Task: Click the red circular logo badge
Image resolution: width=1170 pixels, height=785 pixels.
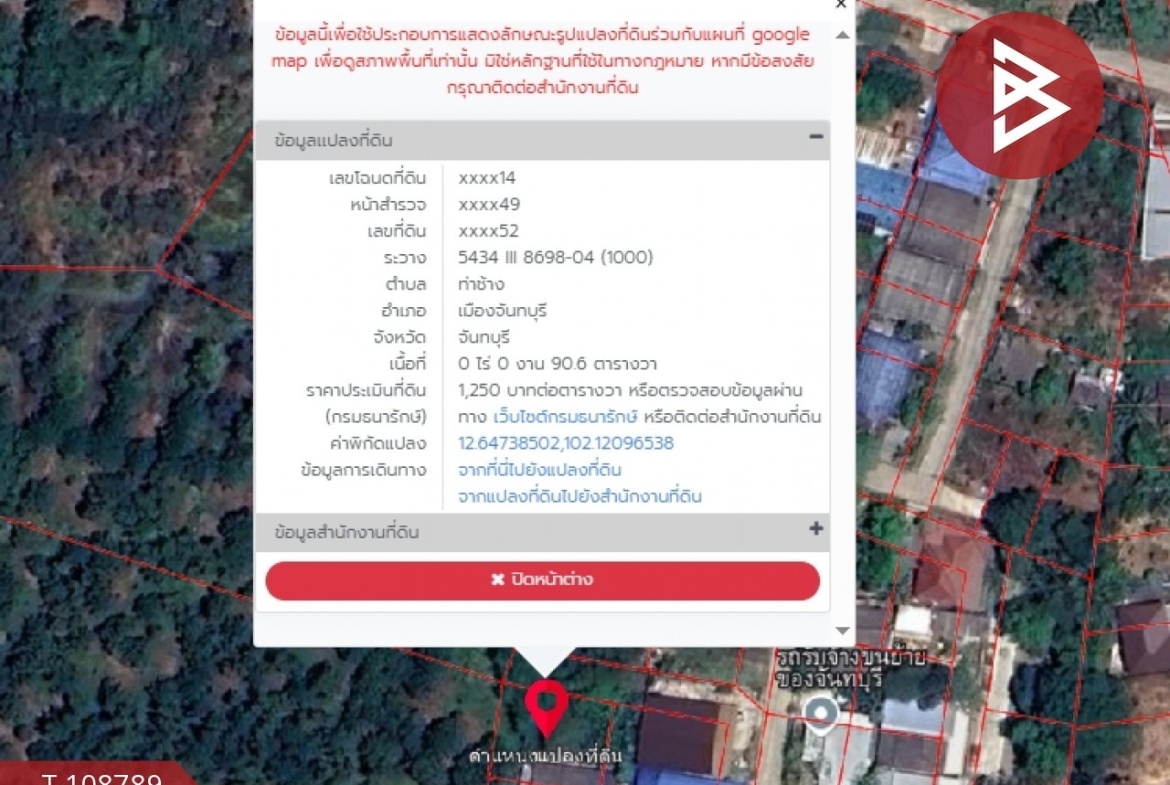Action: [x=1020, y=96]
